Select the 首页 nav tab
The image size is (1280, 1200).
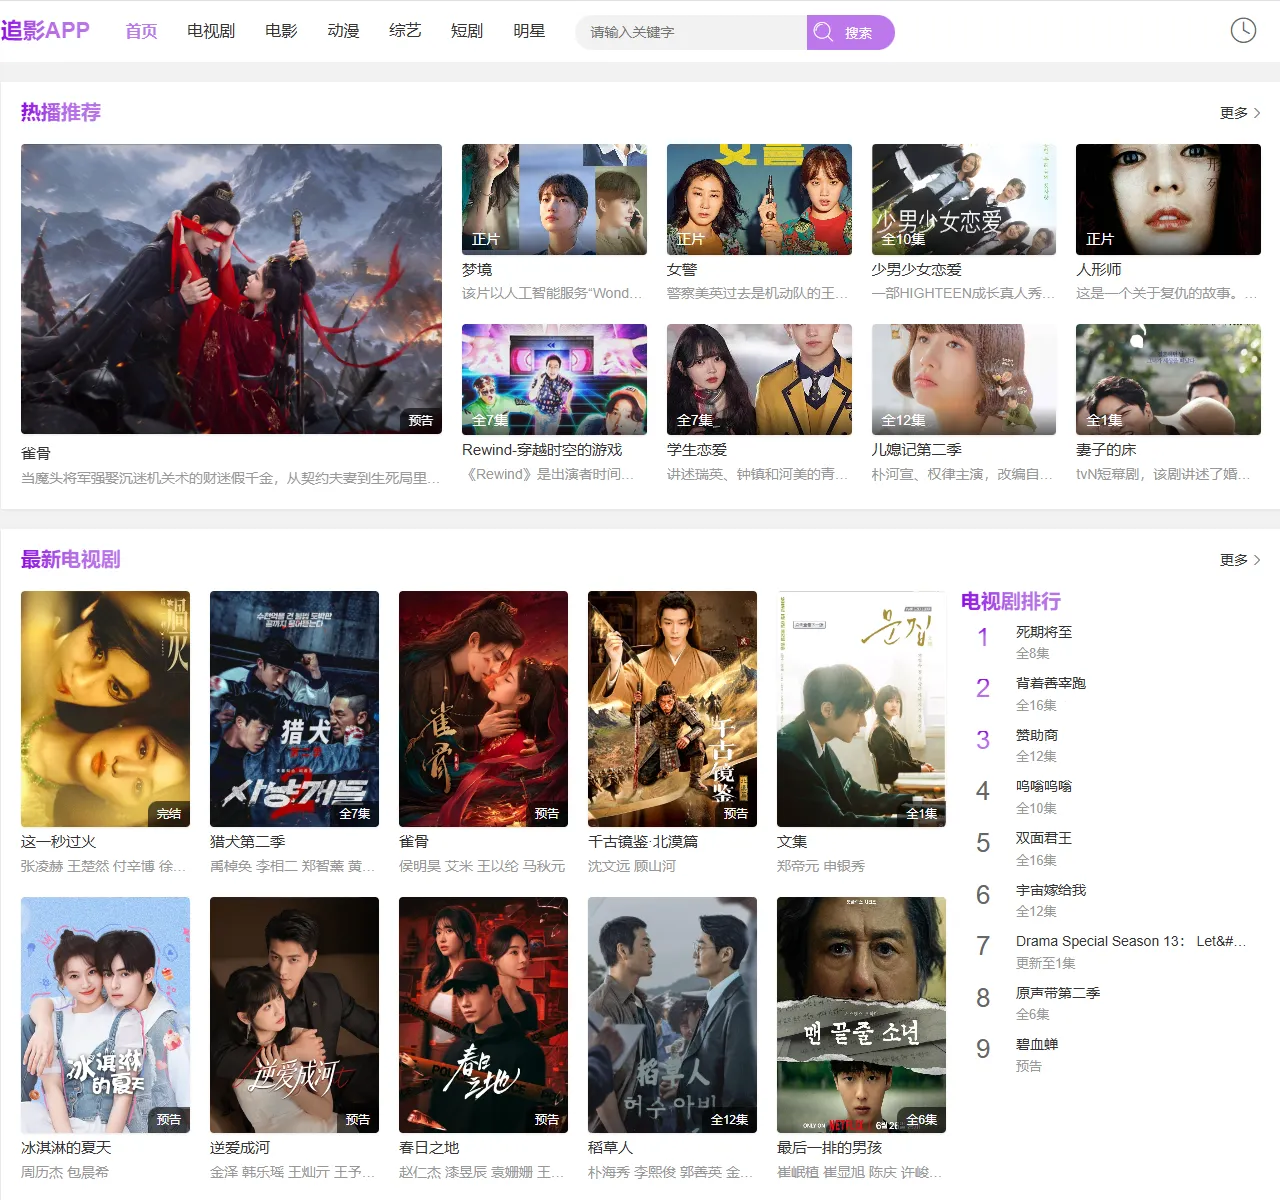tap(141, 31)
